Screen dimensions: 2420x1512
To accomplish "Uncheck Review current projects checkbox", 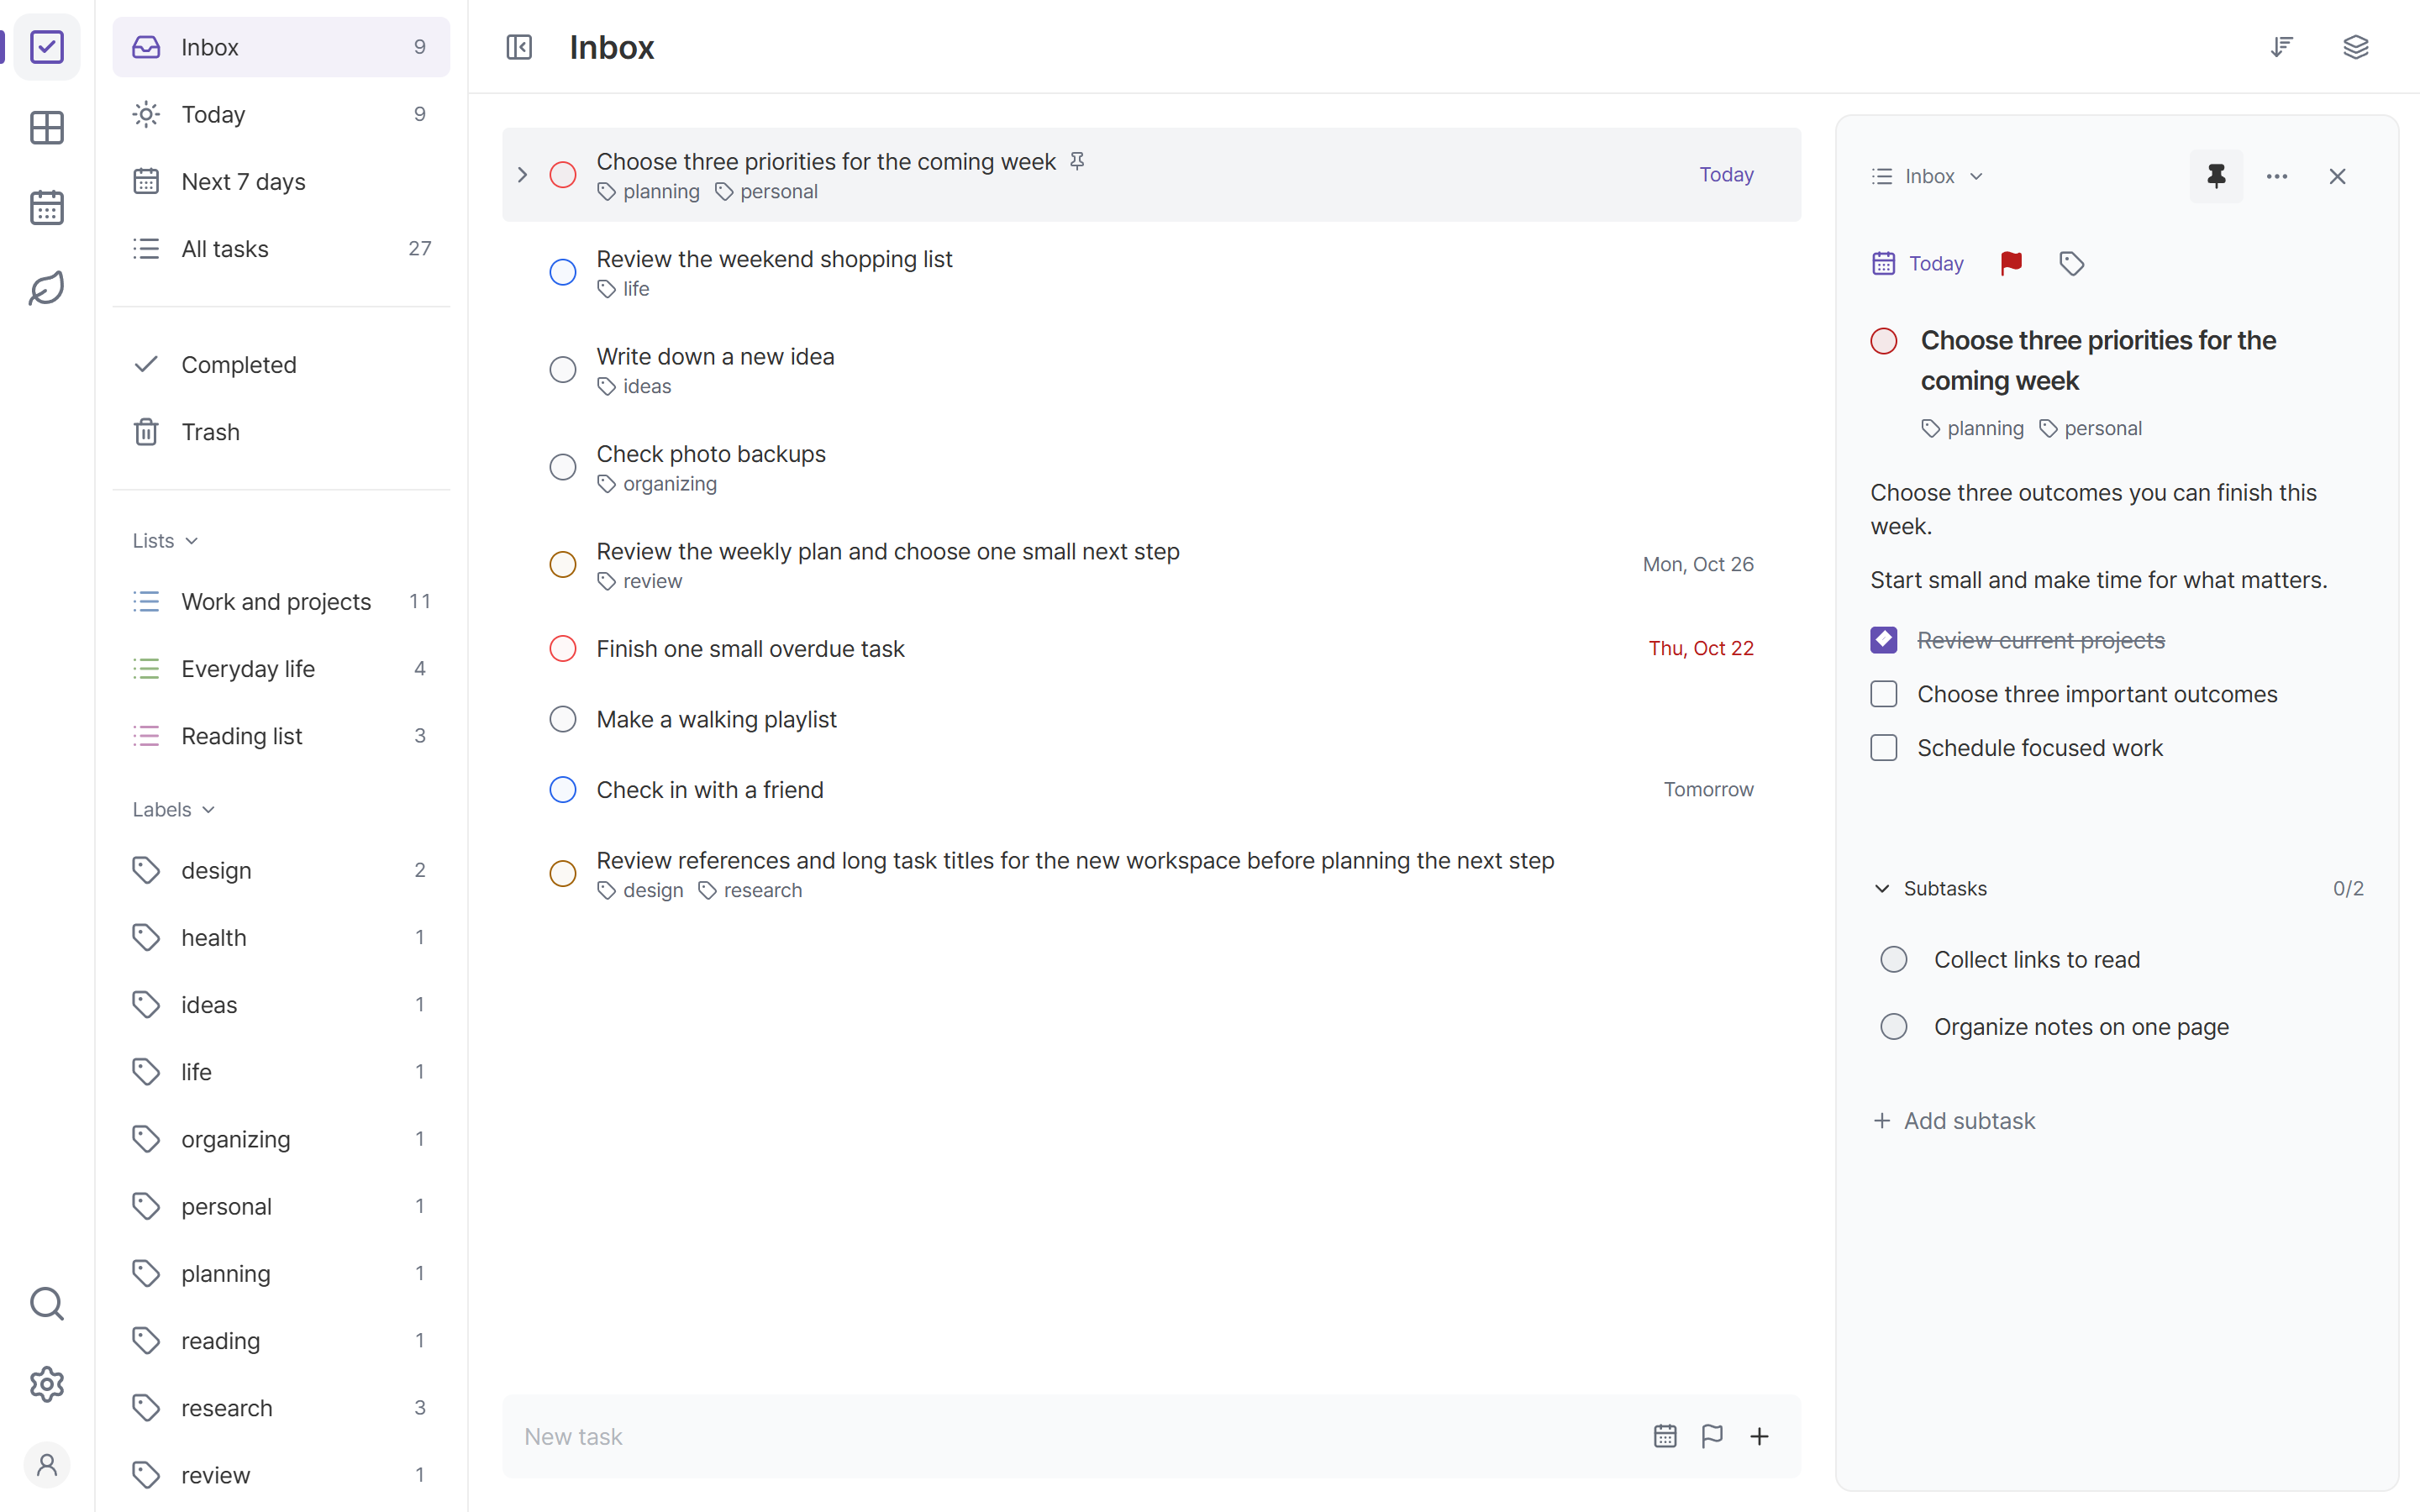I will 1884,640.
